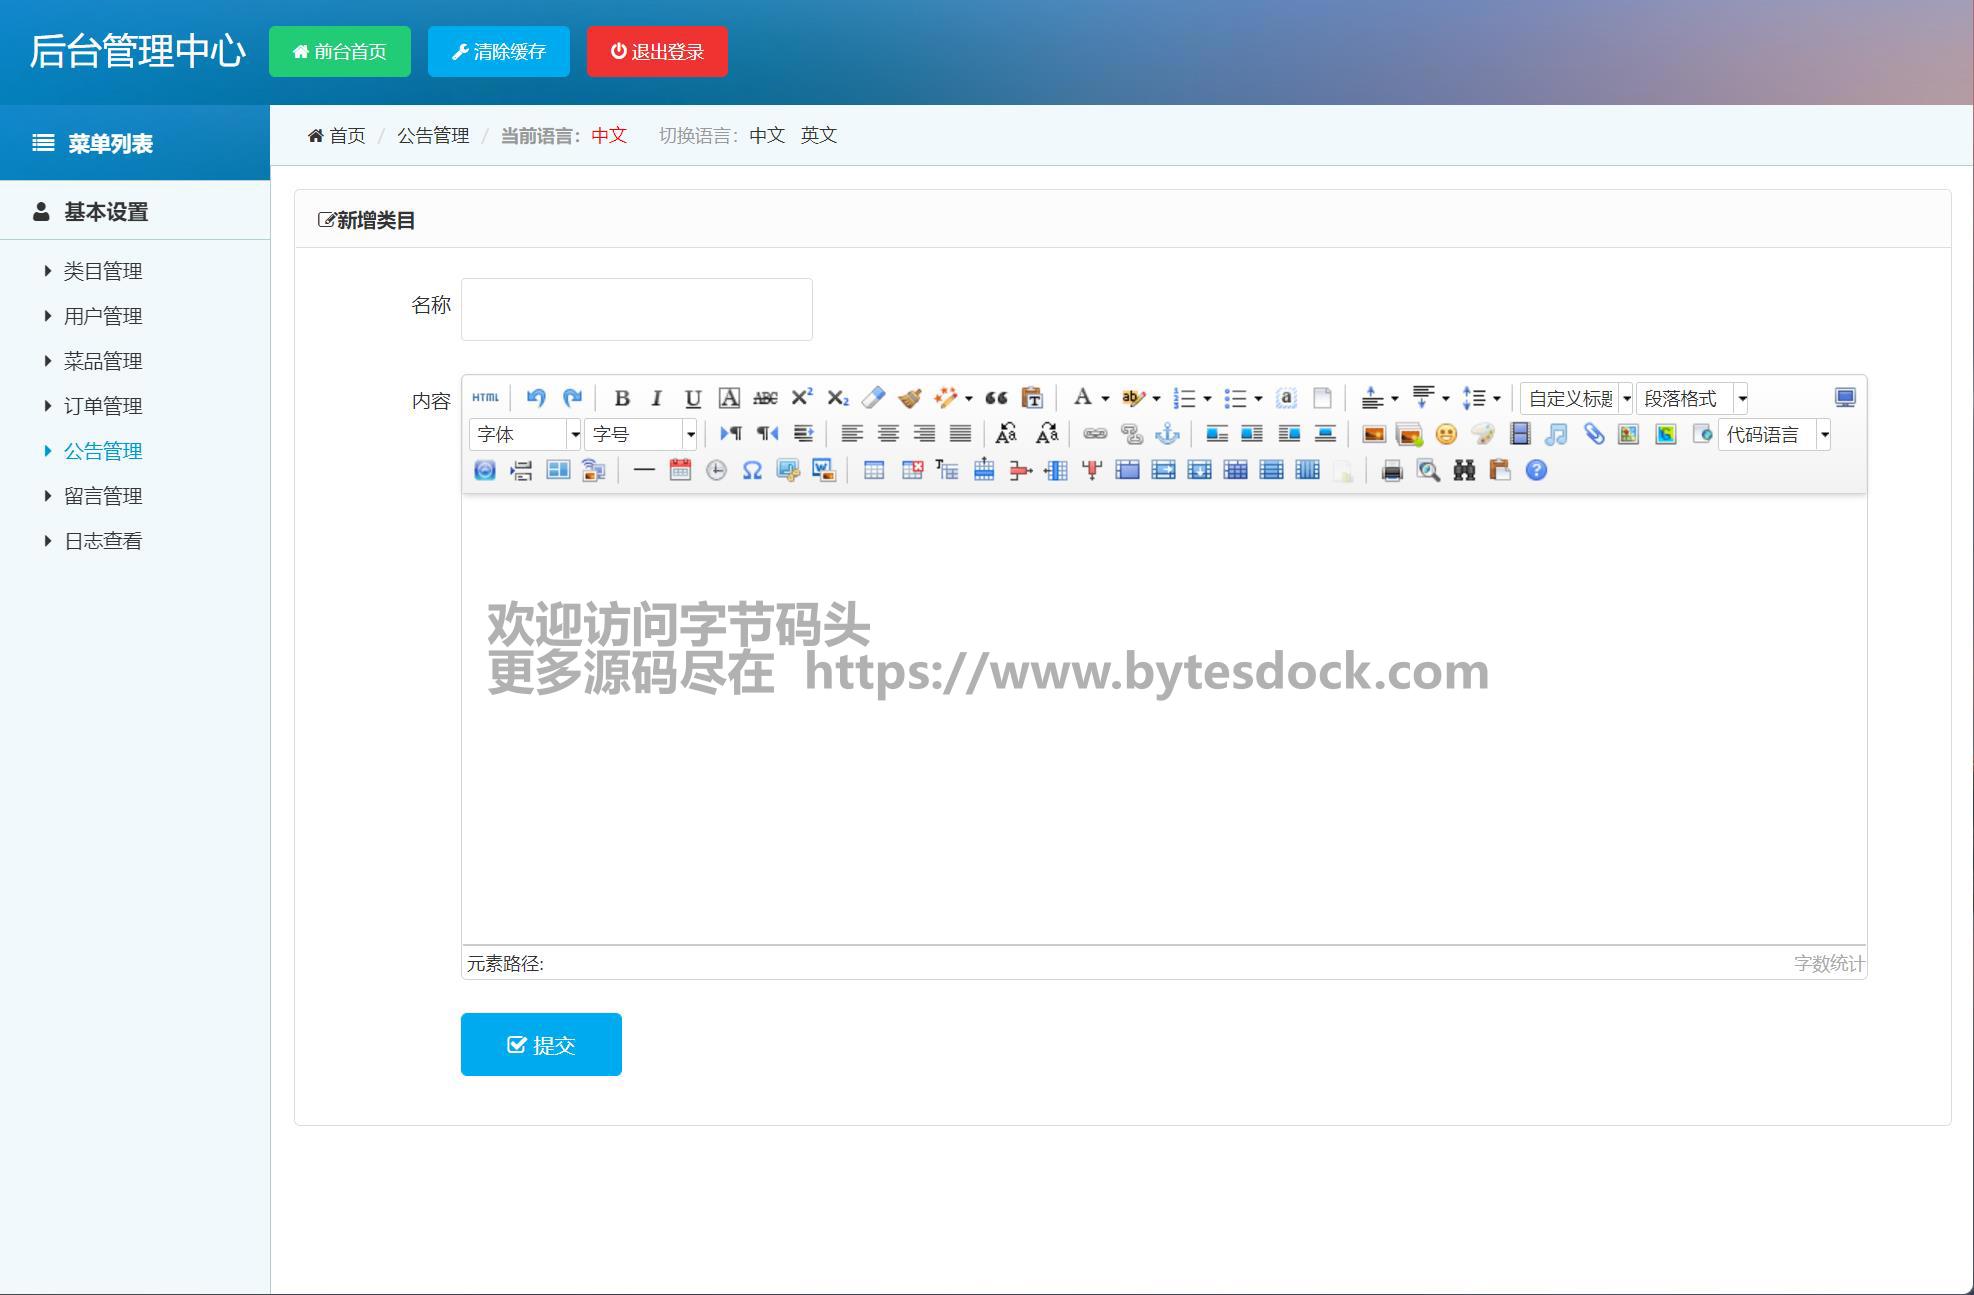Click the 提交 submit button
Image resolution: width=1974 pixels, height=1295 pixels.
click(541, 1044)
